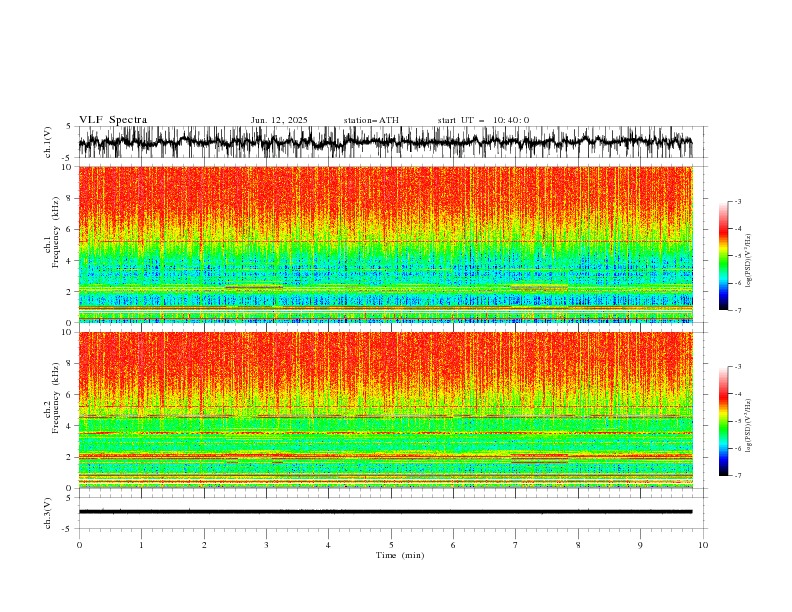Click the 'ch.3(V)' waveform axis label

tap(48, 513)
